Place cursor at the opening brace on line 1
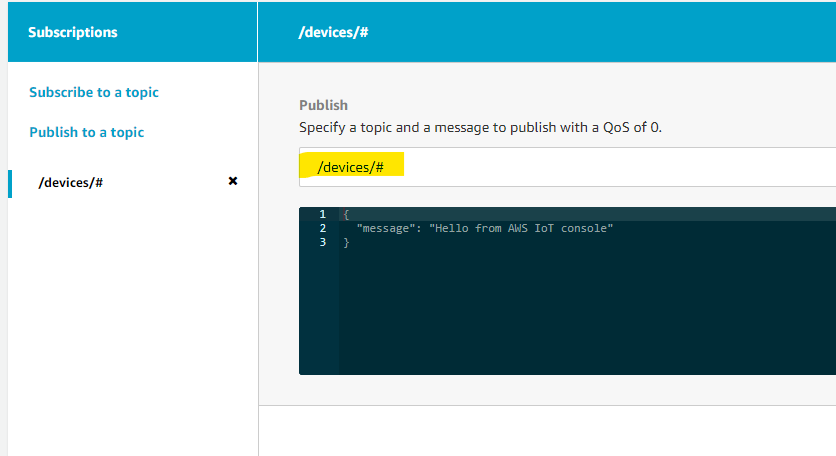This screenshot has width=836, height=456. (345, 215)
